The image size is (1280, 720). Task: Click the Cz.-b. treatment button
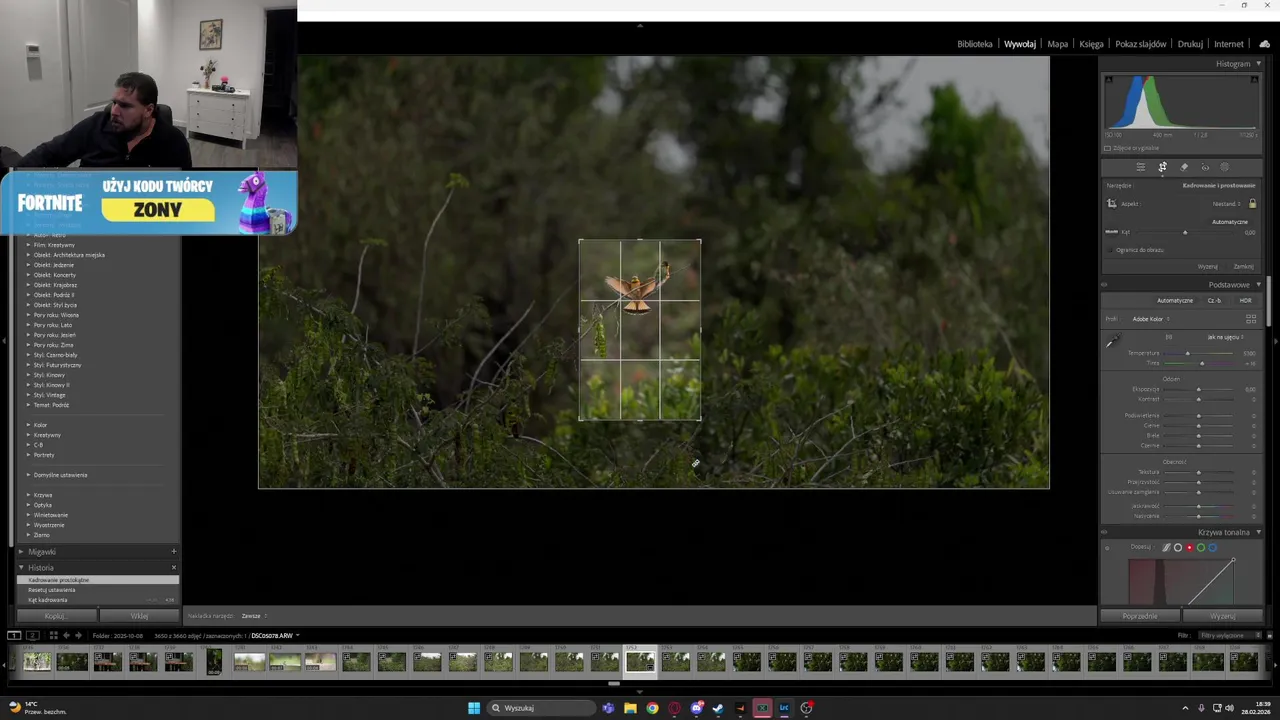[x=1215, y=300]
